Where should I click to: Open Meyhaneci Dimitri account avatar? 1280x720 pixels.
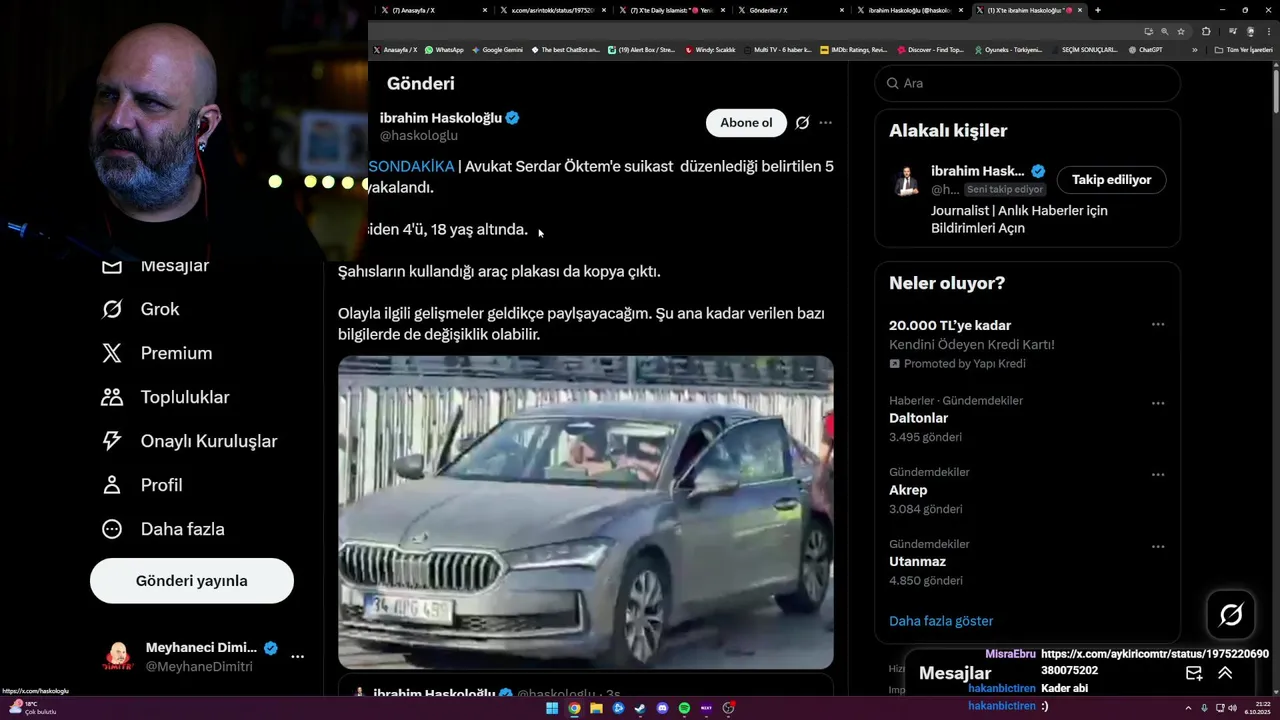[118, 657]
